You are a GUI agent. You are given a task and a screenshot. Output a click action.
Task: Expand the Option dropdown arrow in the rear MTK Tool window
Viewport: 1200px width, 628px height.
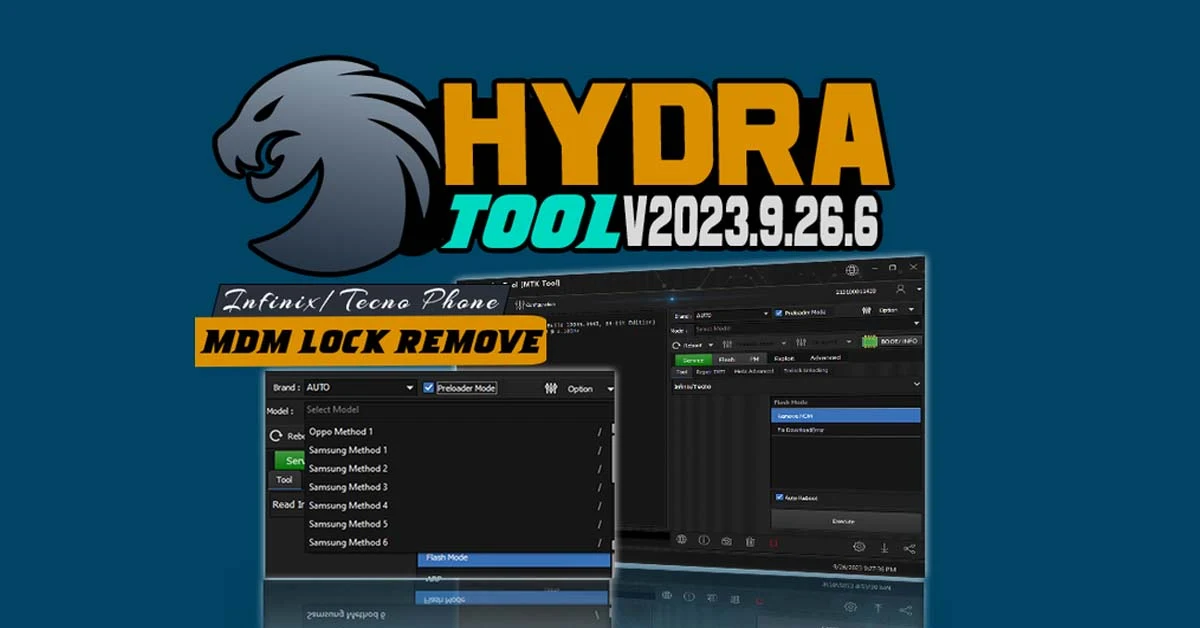[911, 310]
